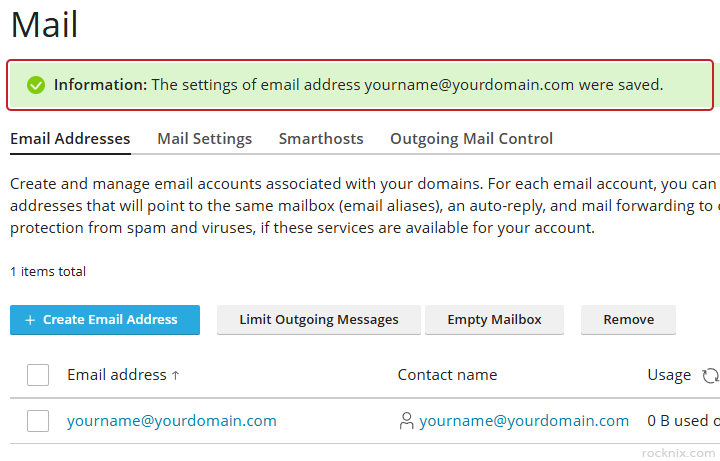Image resolution: width=720 pixels, height=461 pixels.
Task: Click the contact name link yourname@yourdomain.com
Action: coord(524,421)
